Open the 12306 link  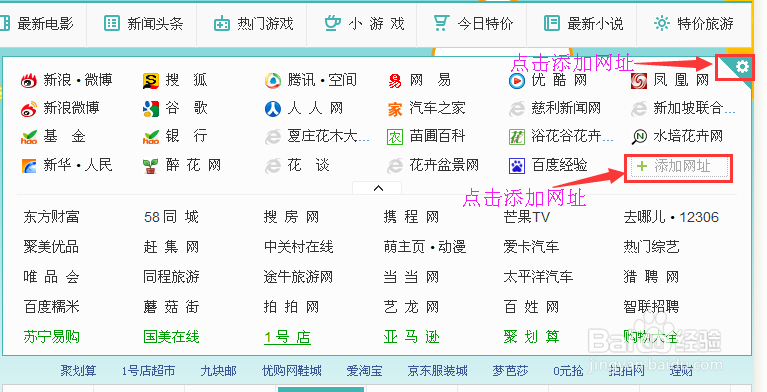[x=699, y=217]
